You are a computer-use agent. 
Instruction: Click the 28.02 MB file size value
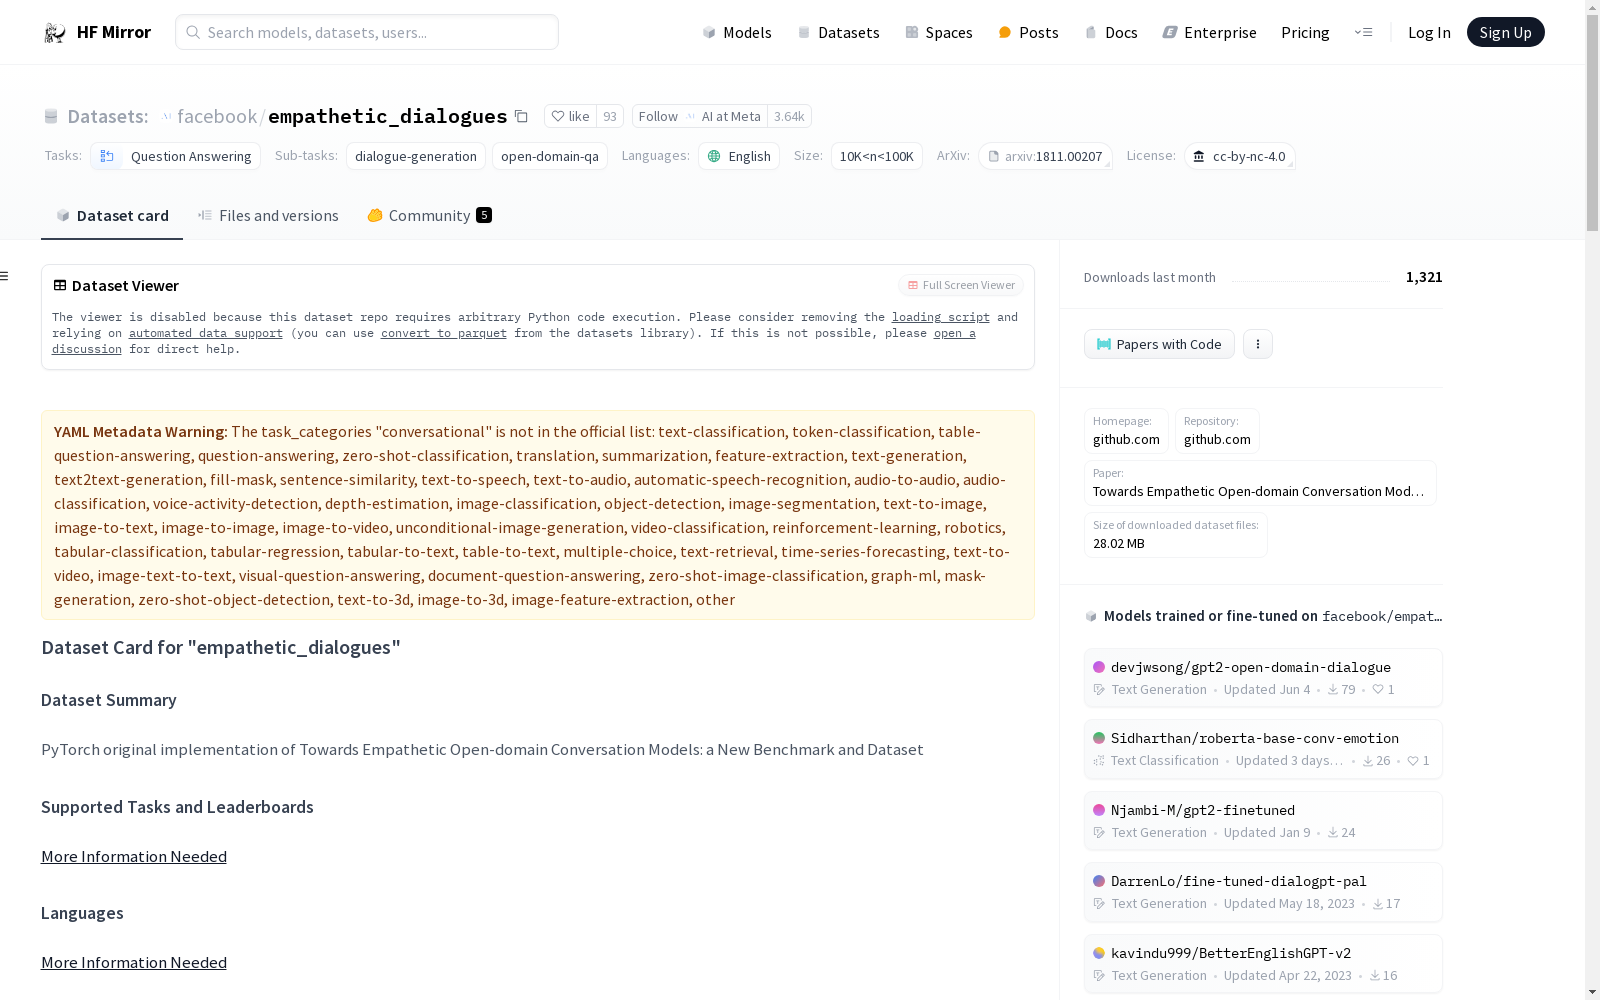1119,543
